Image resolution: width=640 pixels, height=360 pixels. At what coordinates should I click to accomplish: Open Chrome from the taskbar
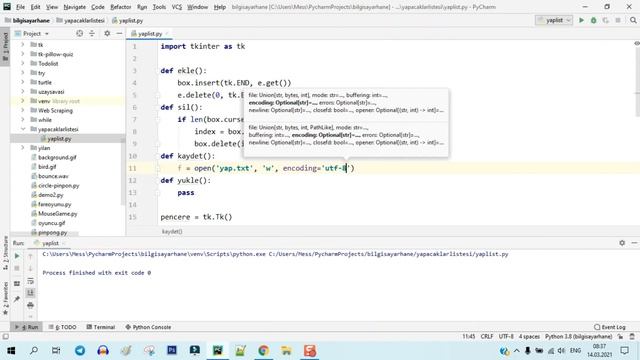pyautogui.click(x=263, y=351)
